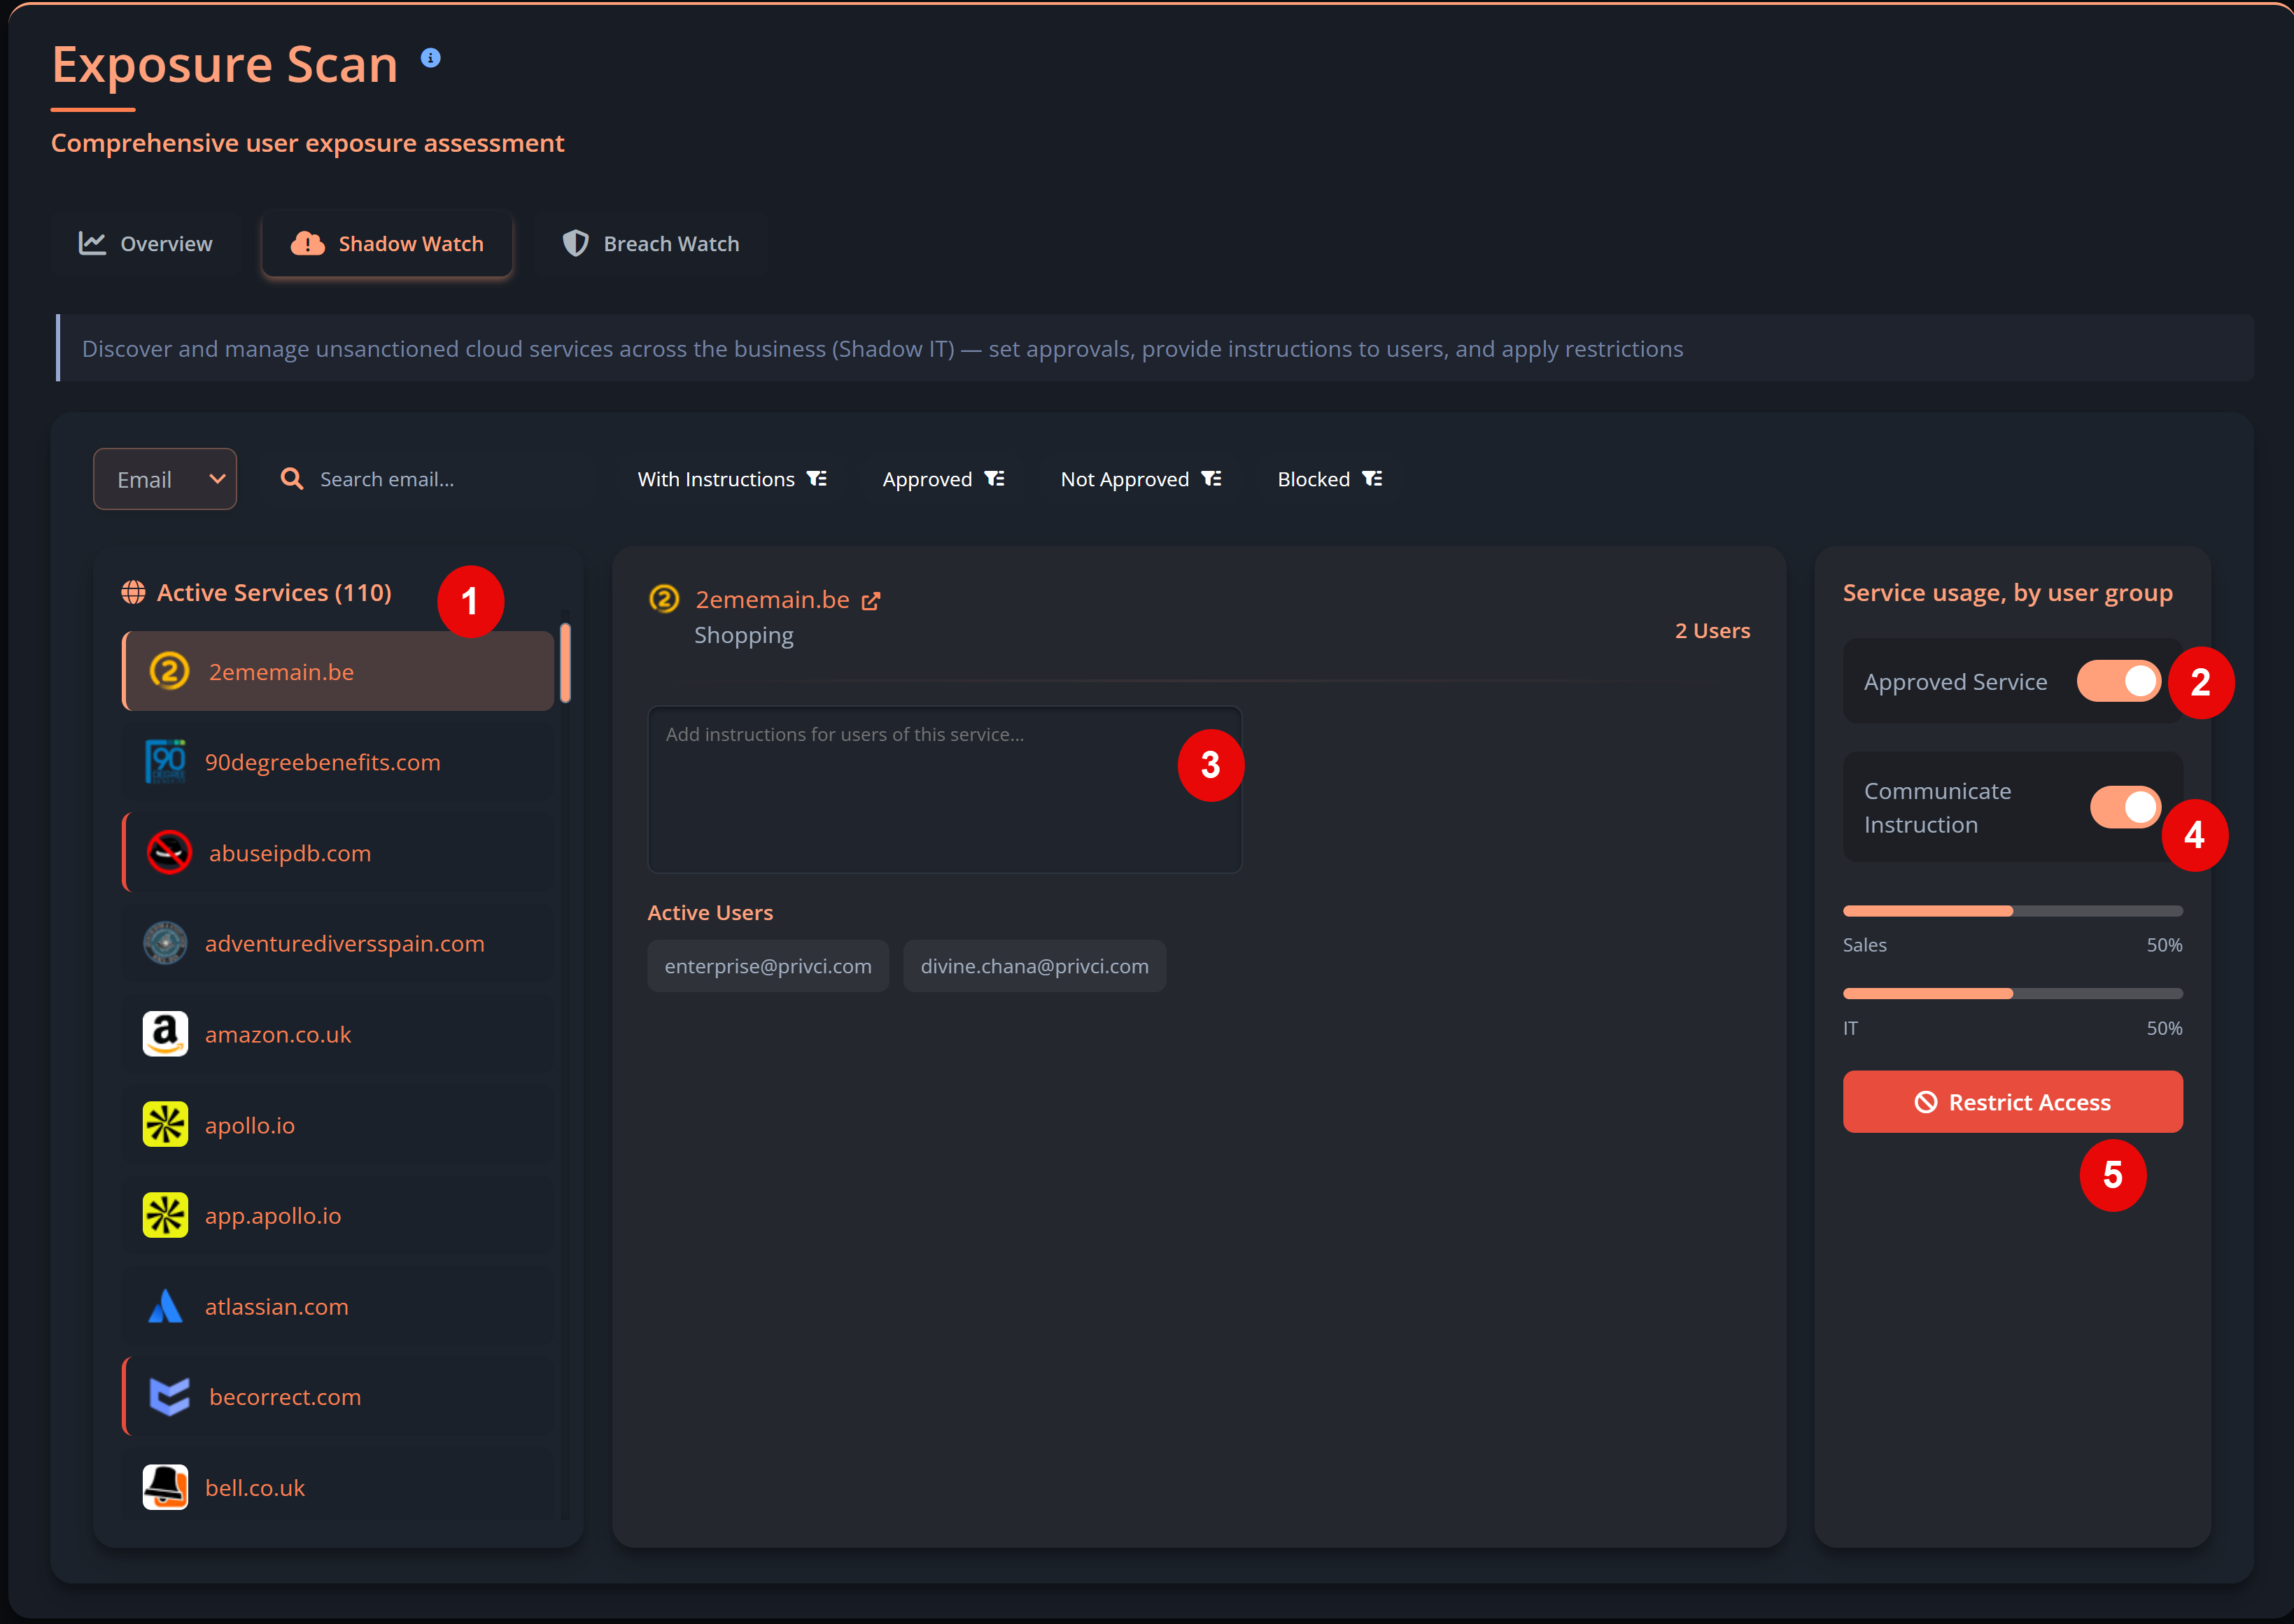Select the amazon.co.uk service icon
The image size is (2294, 1624).
[165, 1034]
